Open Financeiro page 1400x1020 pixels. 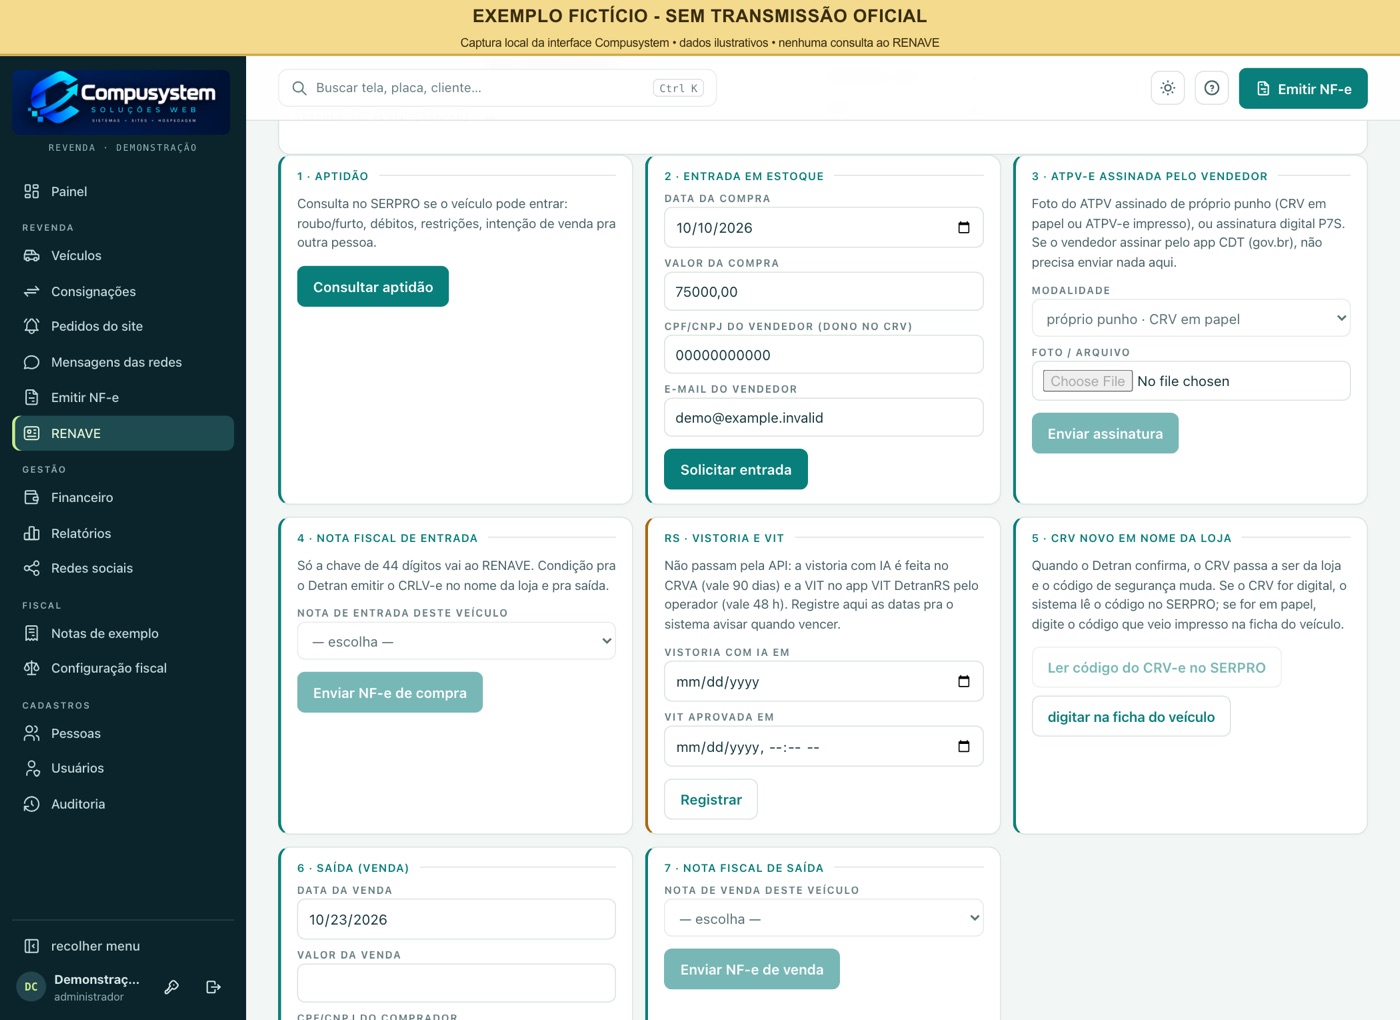(x=123, y=497)
